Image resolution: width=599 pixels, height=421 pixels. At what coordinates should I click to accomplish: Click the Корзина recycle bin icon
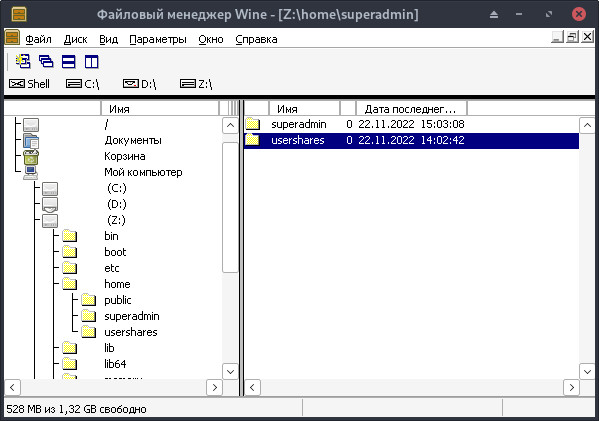tap(31, 157)
